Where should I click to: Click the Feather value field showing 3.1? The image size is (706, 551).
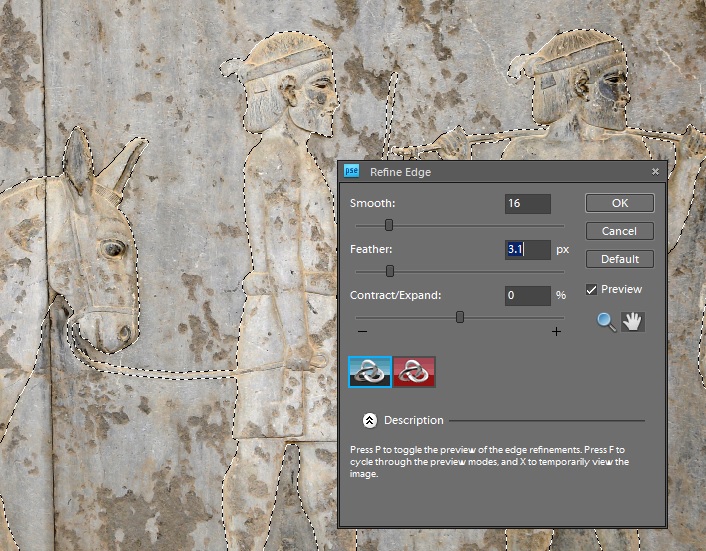pos(528,249)
